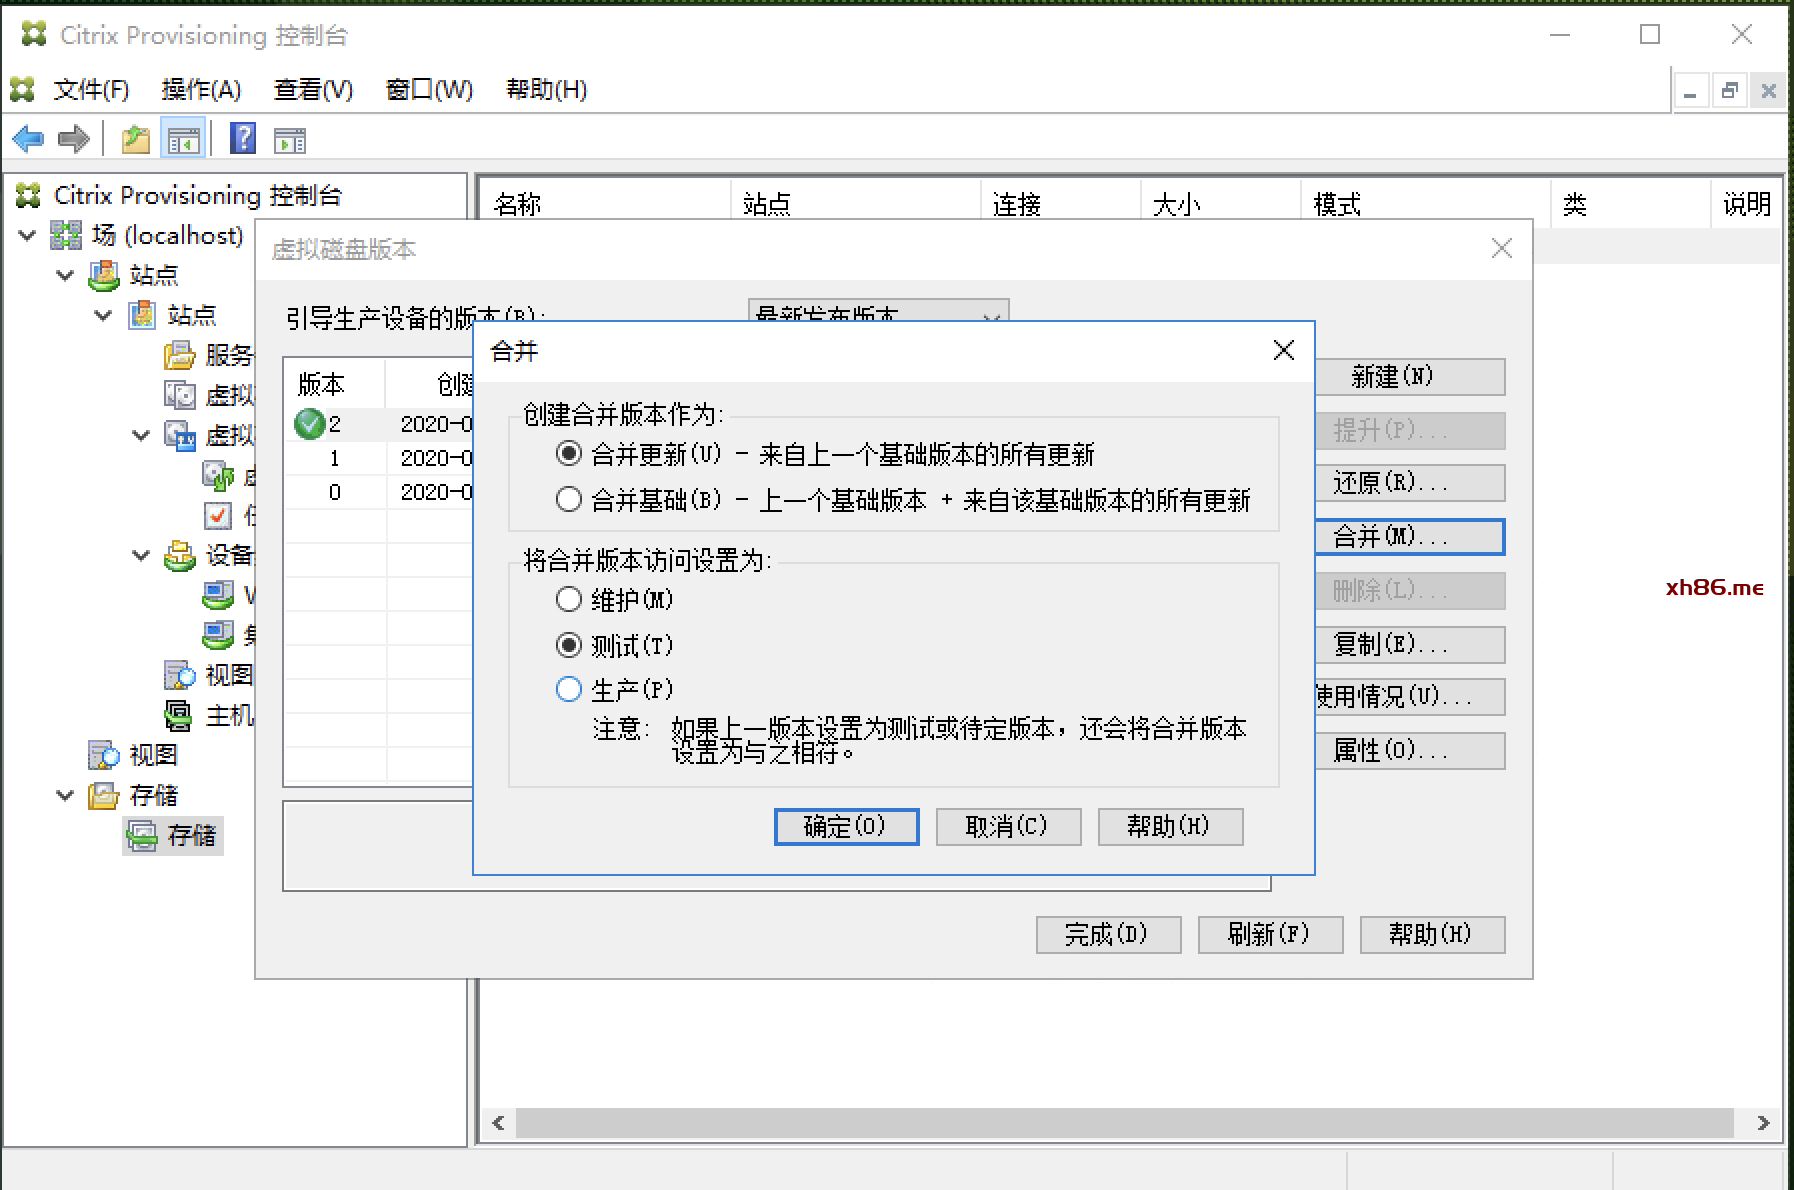Click the up-one-level folder toolbar icon
Viewport: 1794px width, 1190px height.
tap(135, 139)
